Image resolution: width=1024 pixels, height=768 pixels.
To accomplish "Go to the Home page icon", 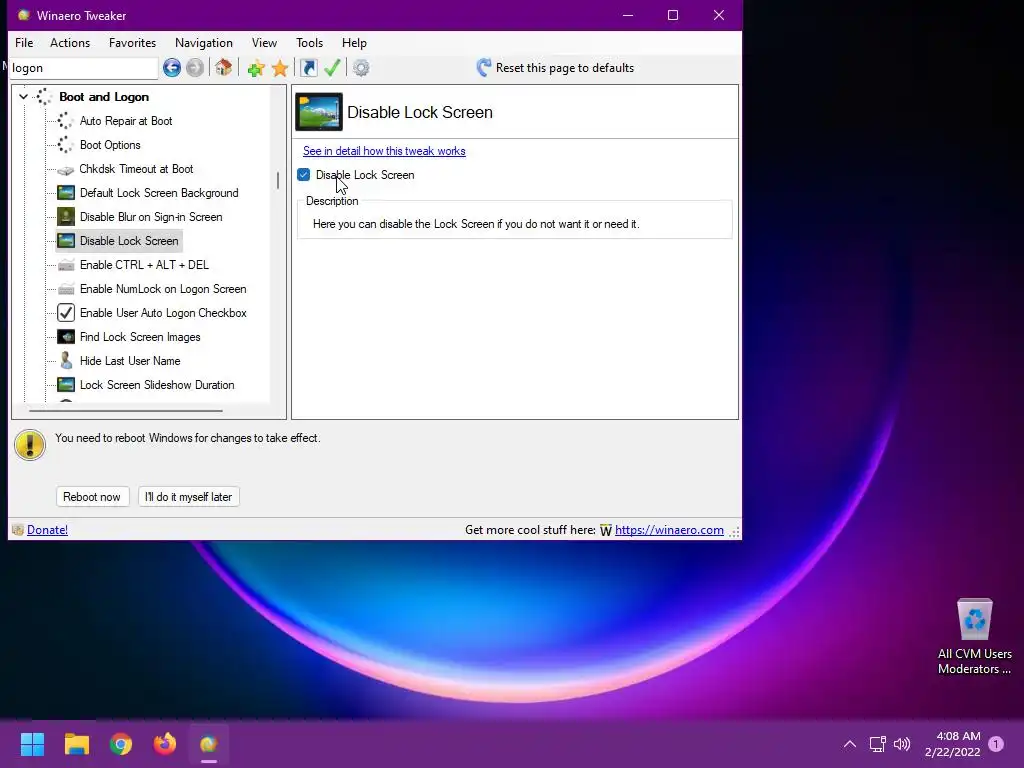I will tap(223, 67).
